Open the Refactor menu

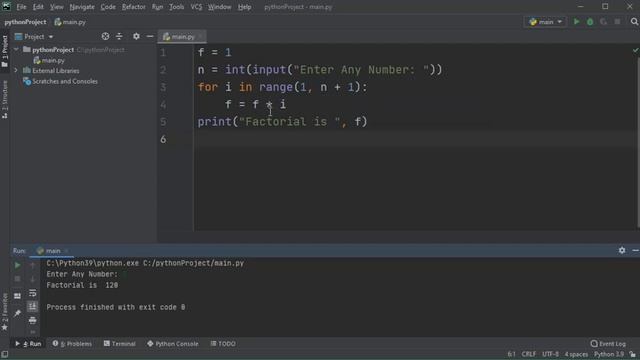(133, 7)
